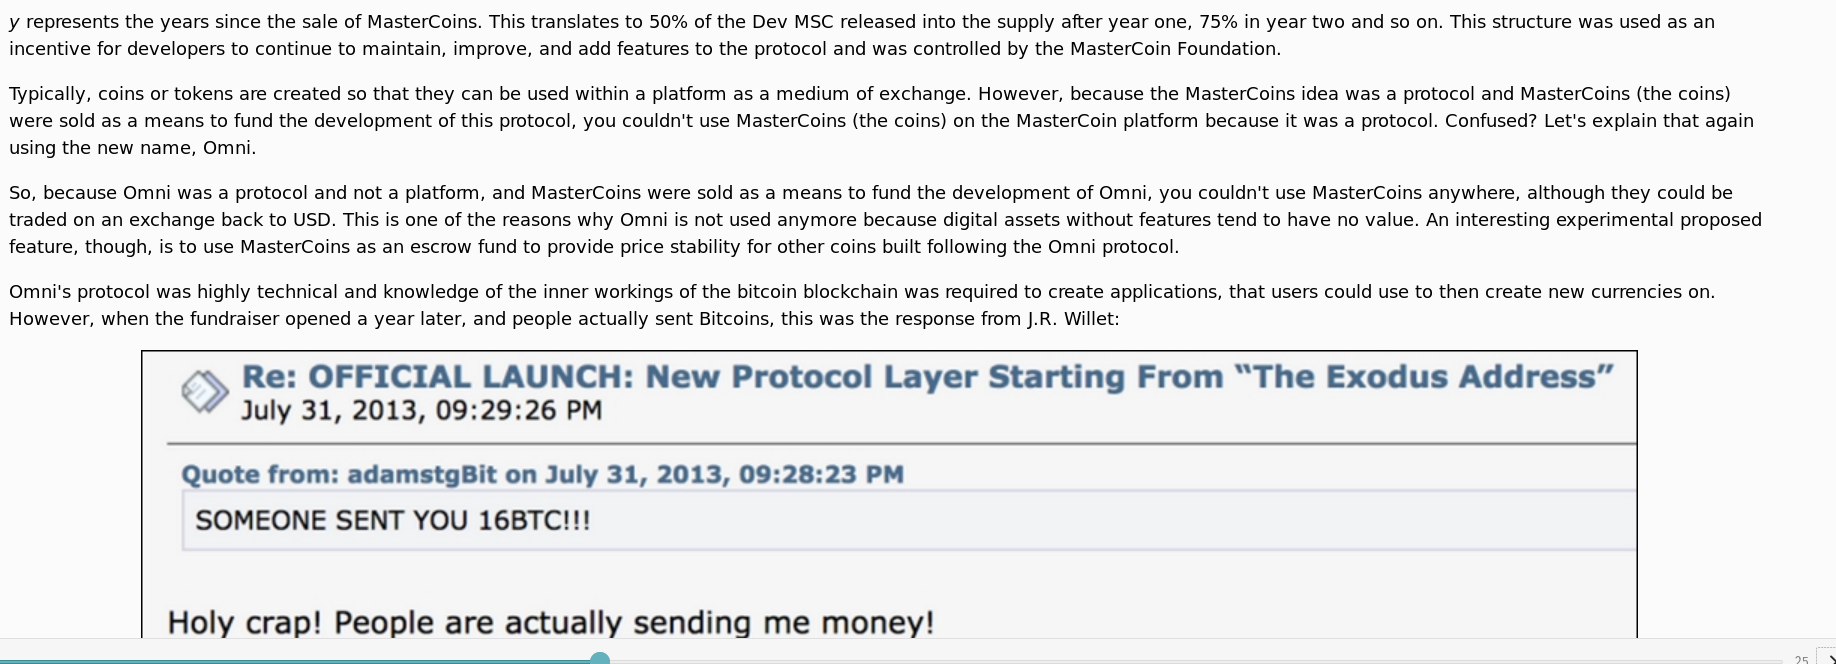Screen dimensions: 1836x664
Task: Click the paragraph starting "So, because Omni"
Action: point(880,219)
